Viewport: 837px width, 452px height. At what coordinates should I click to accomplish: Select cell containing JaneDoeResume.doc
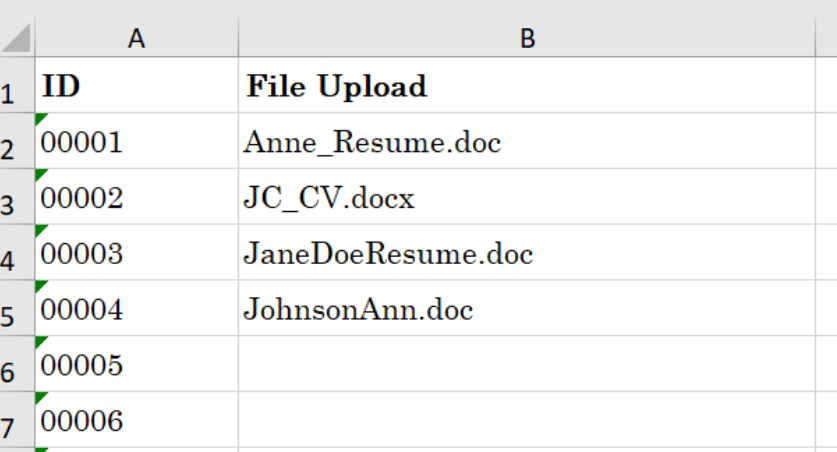coord(527,252)
